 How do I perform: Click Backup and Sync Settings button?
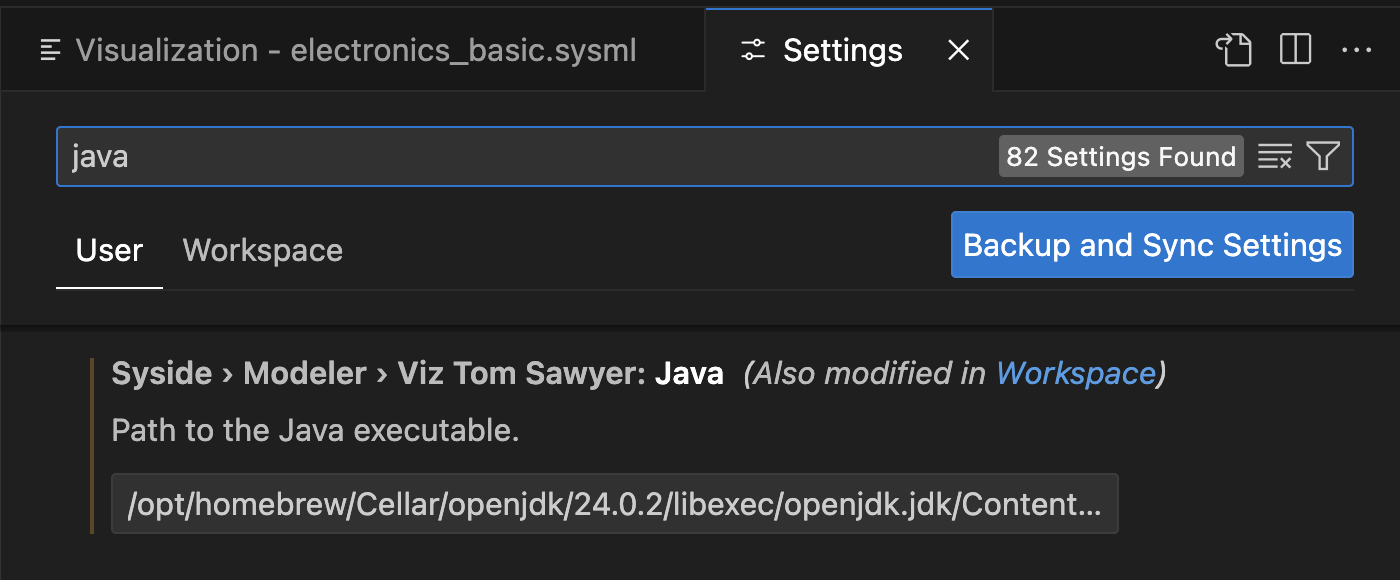point(1152,245)
